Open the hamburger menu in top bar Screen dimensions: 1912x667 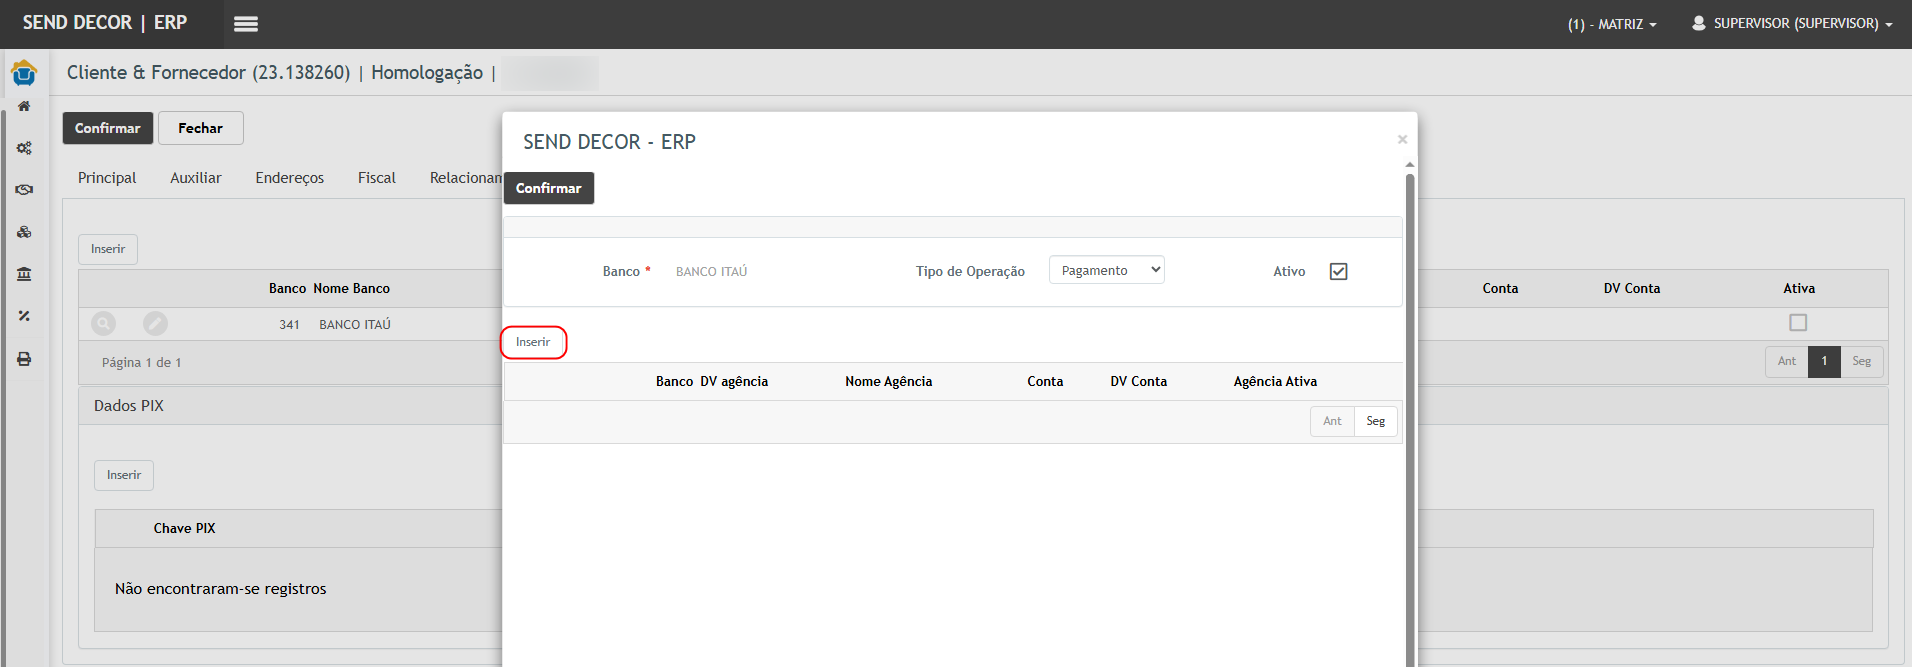[x=246, y=24]
